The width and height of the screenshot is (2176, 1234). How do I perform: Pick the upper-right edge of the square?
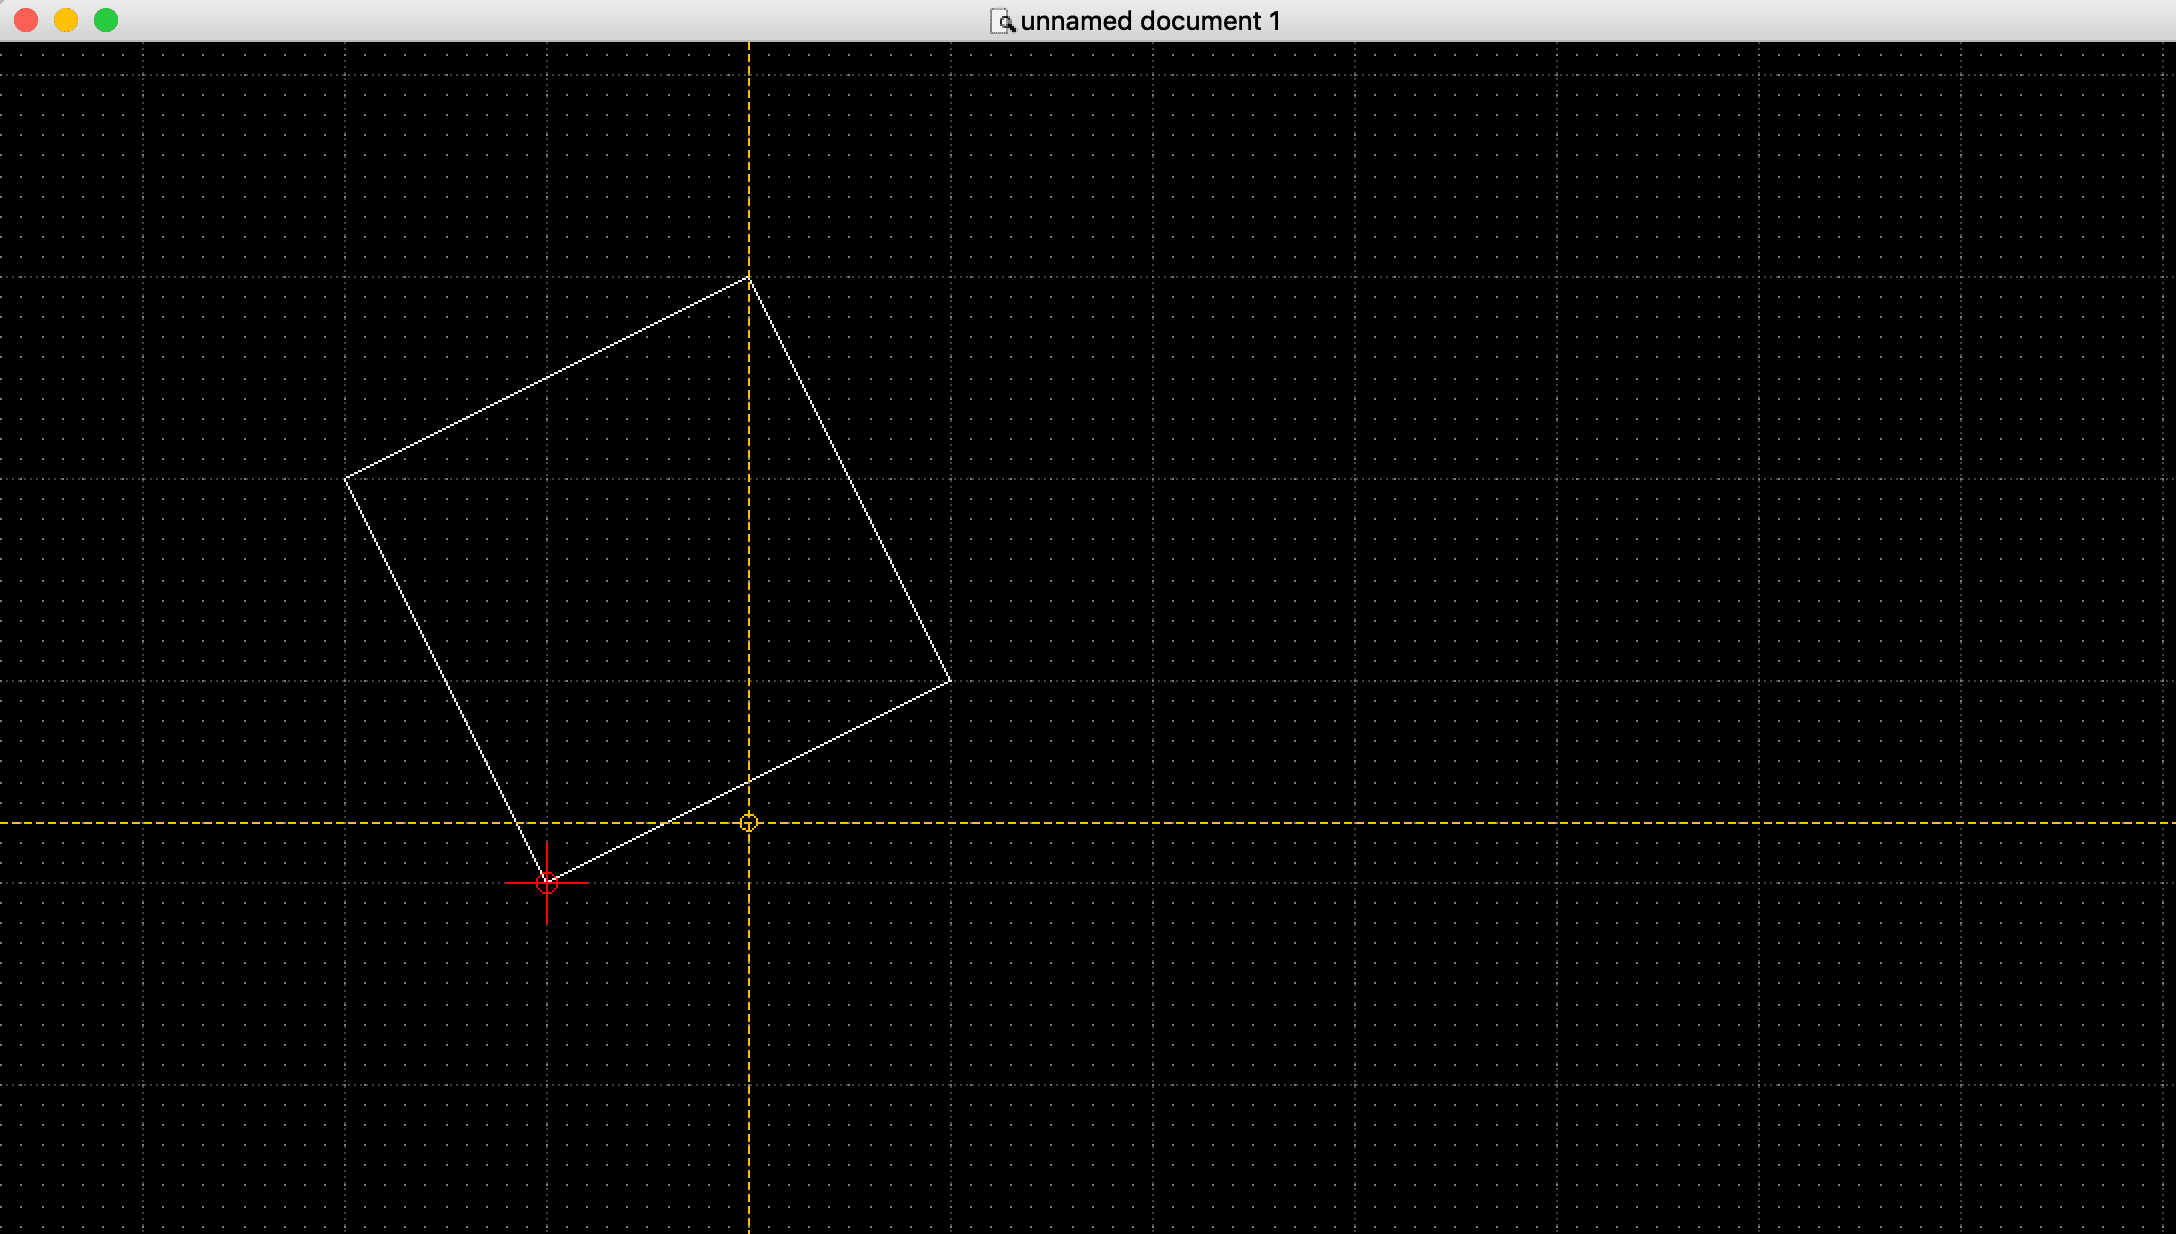[850, 480]
